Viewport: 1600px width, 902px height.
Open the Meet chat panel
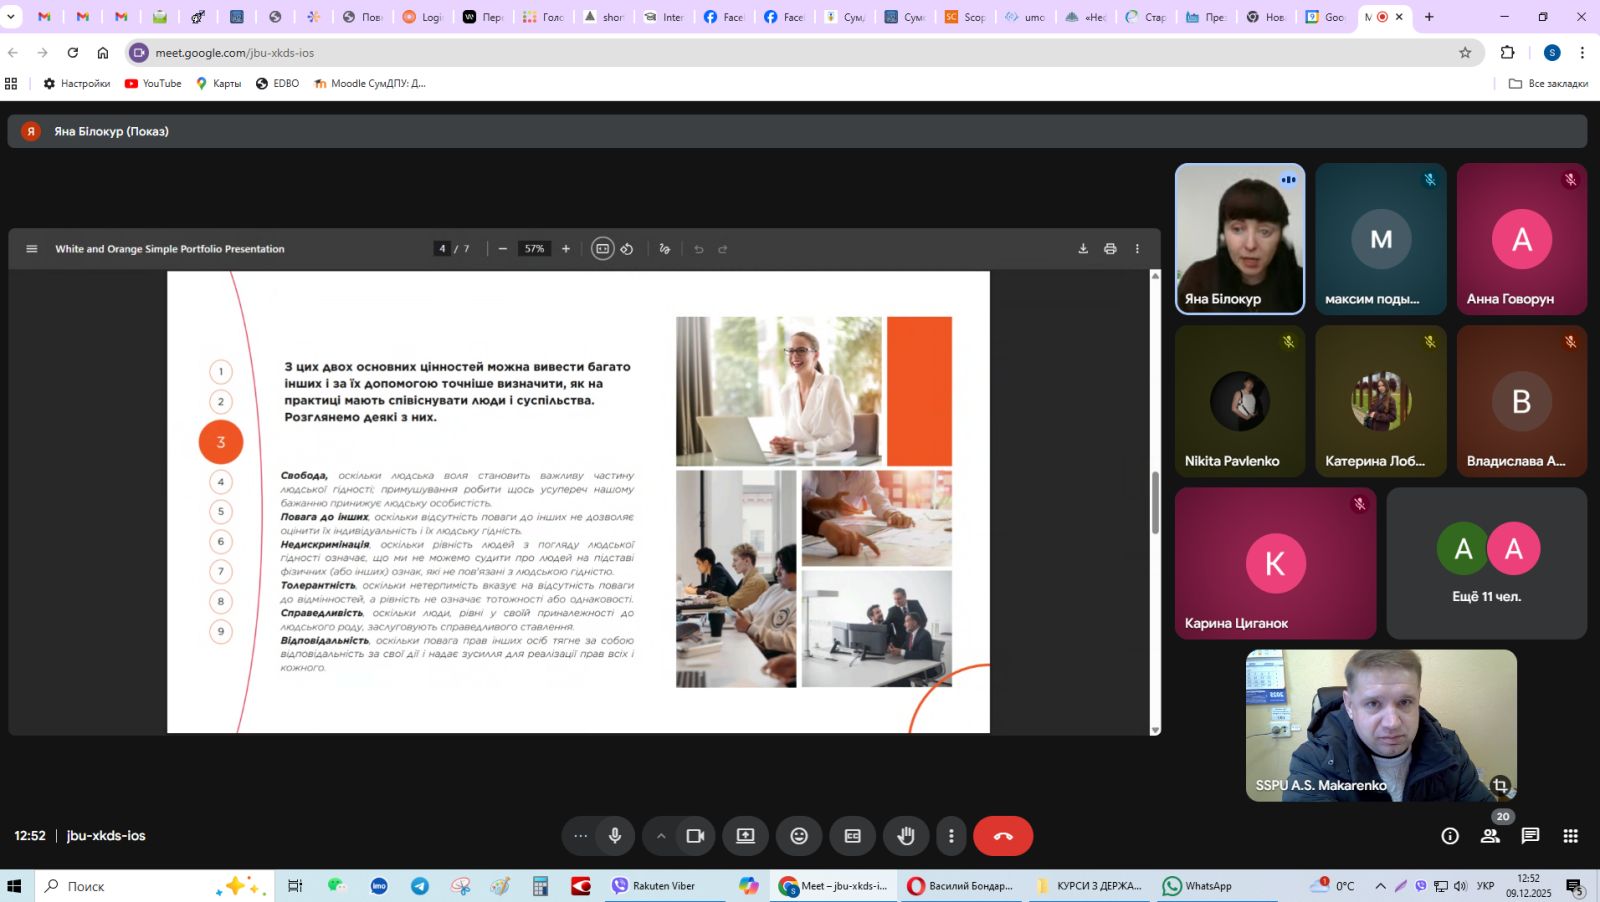click(x=1530, y=836)
